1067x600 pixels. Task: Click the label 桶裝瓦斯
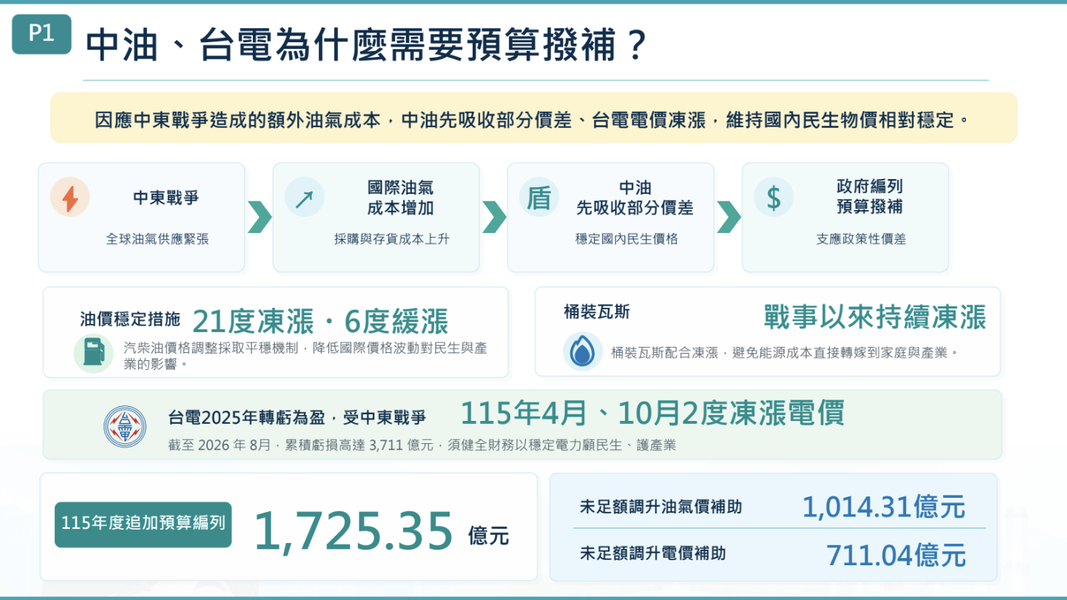coord(597,312)
